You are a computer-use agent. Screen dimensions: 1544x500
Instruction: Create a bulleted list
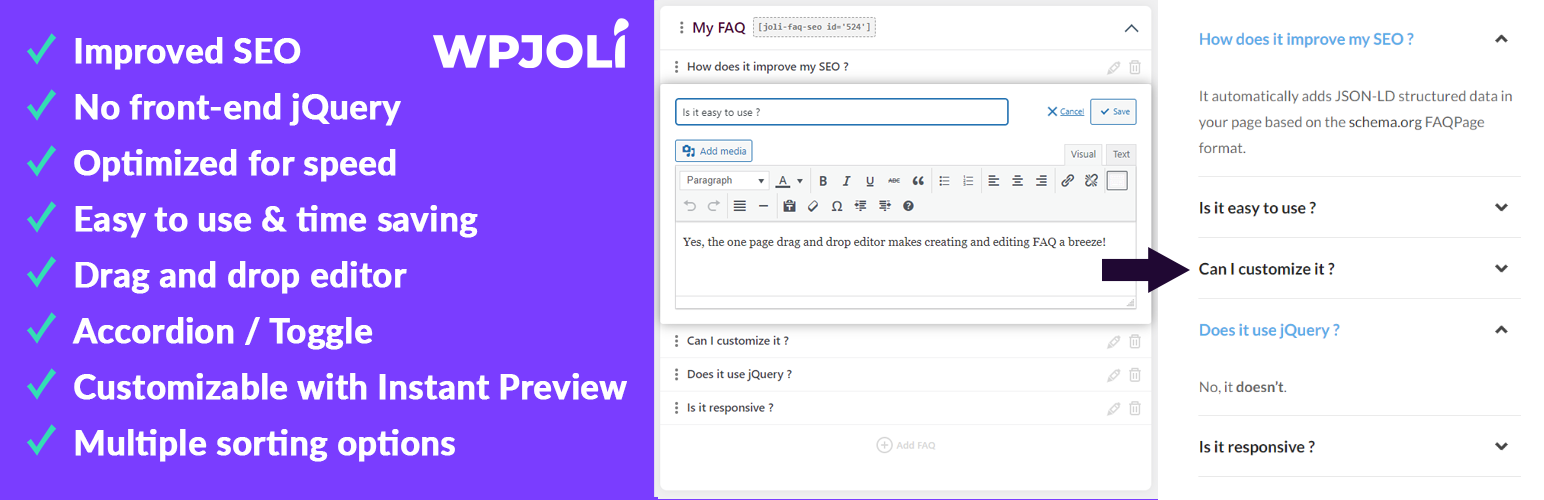[x=944, y=181]
